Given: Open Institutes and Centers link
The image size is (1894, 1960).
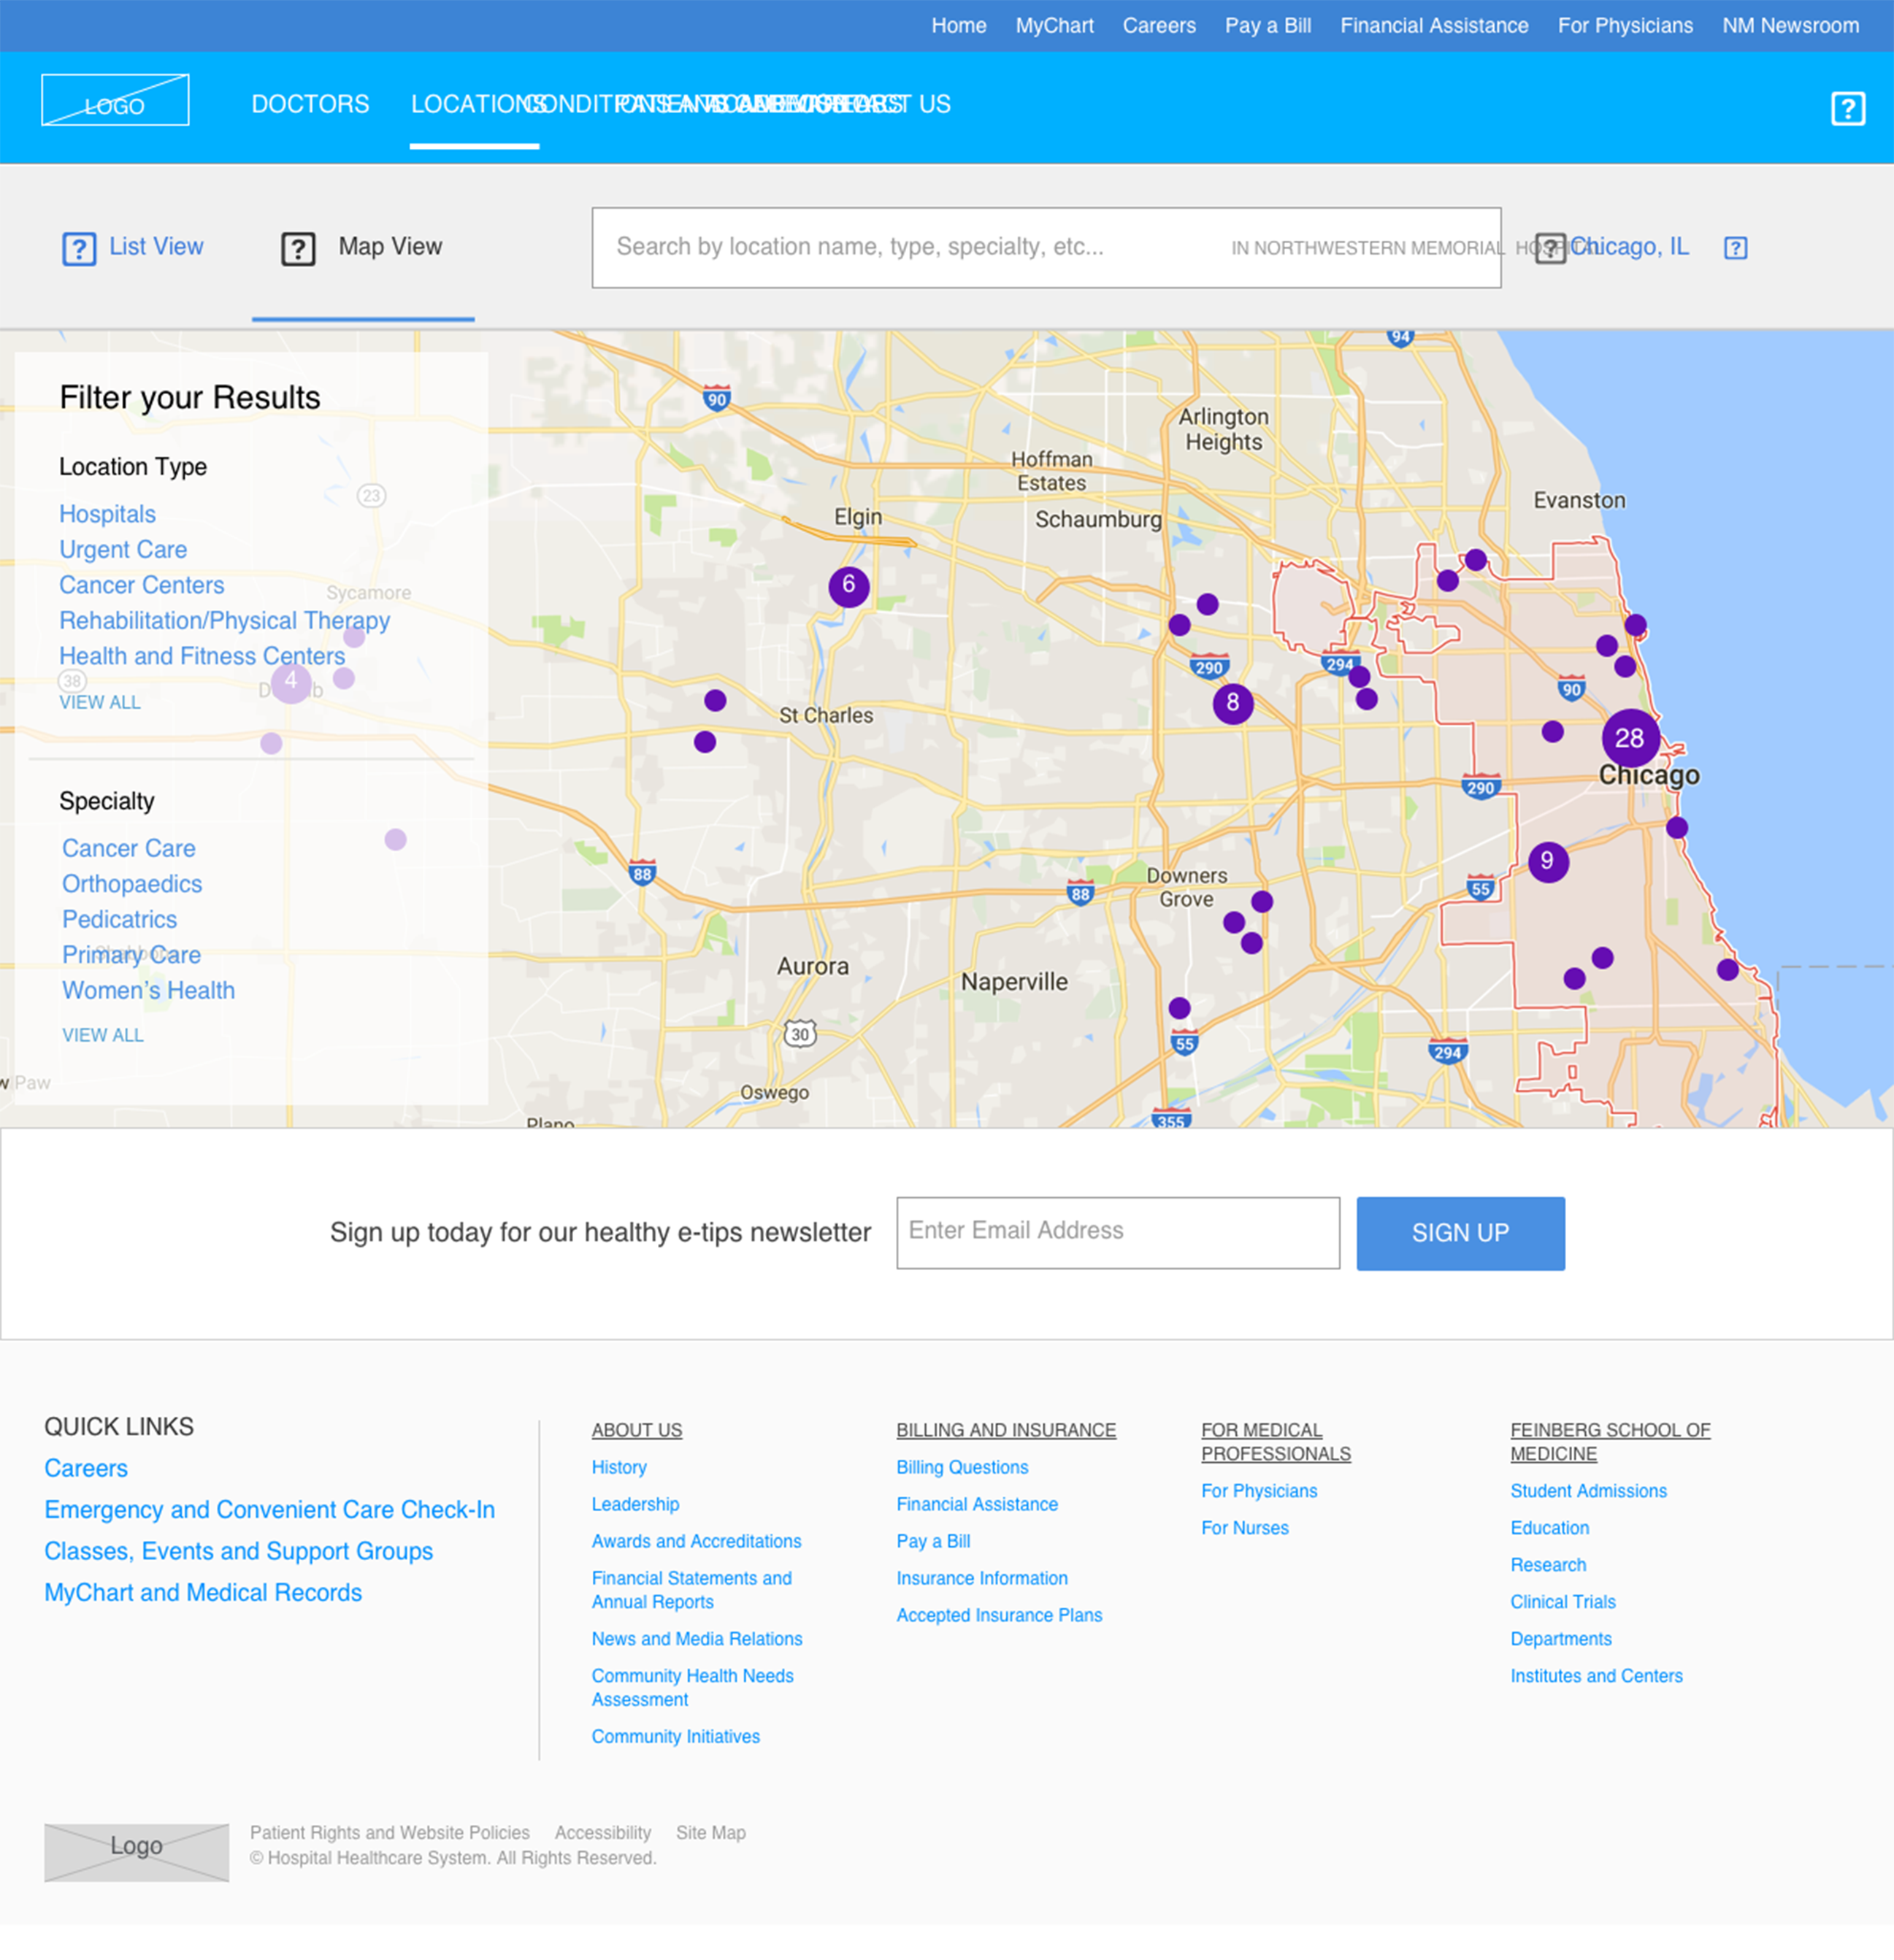Looking at the screenshot, I should tap(1596, 1676).
